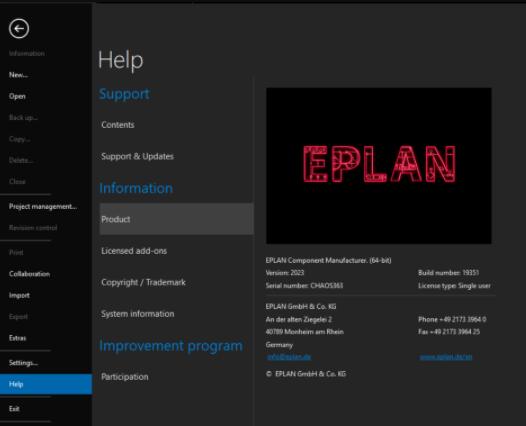Click the back arrow circle icon
The image size is (526, 426).
[x=19, y=29]
